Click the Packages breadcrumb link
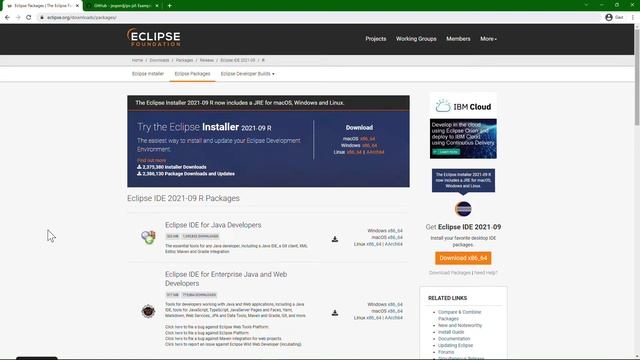This screenshot has height=360, width=640. 184,60
